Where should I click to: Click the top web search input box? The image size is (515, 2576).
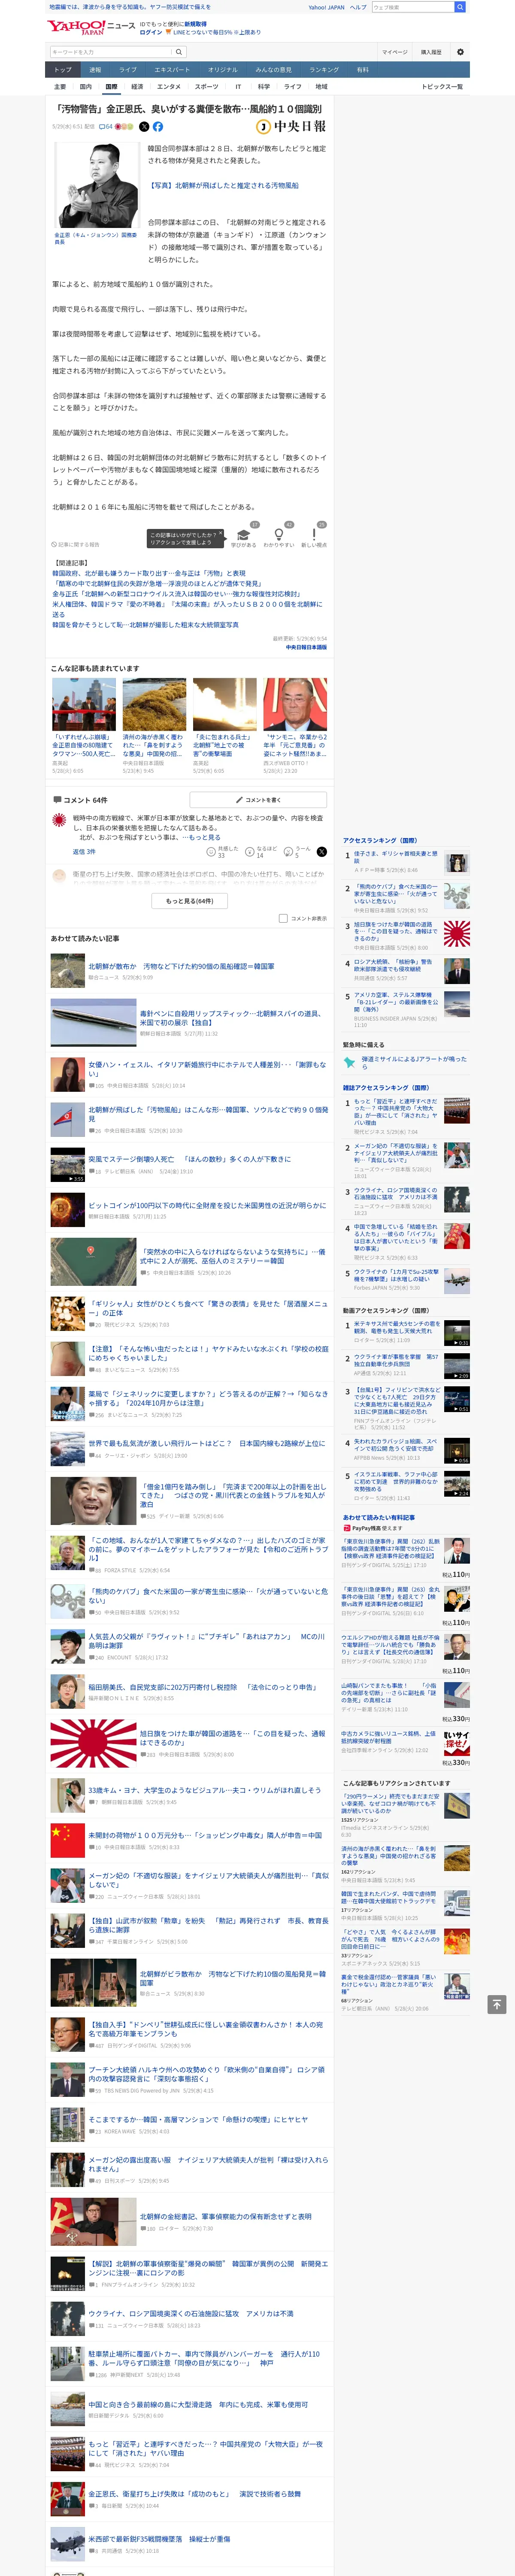[412, 7]
